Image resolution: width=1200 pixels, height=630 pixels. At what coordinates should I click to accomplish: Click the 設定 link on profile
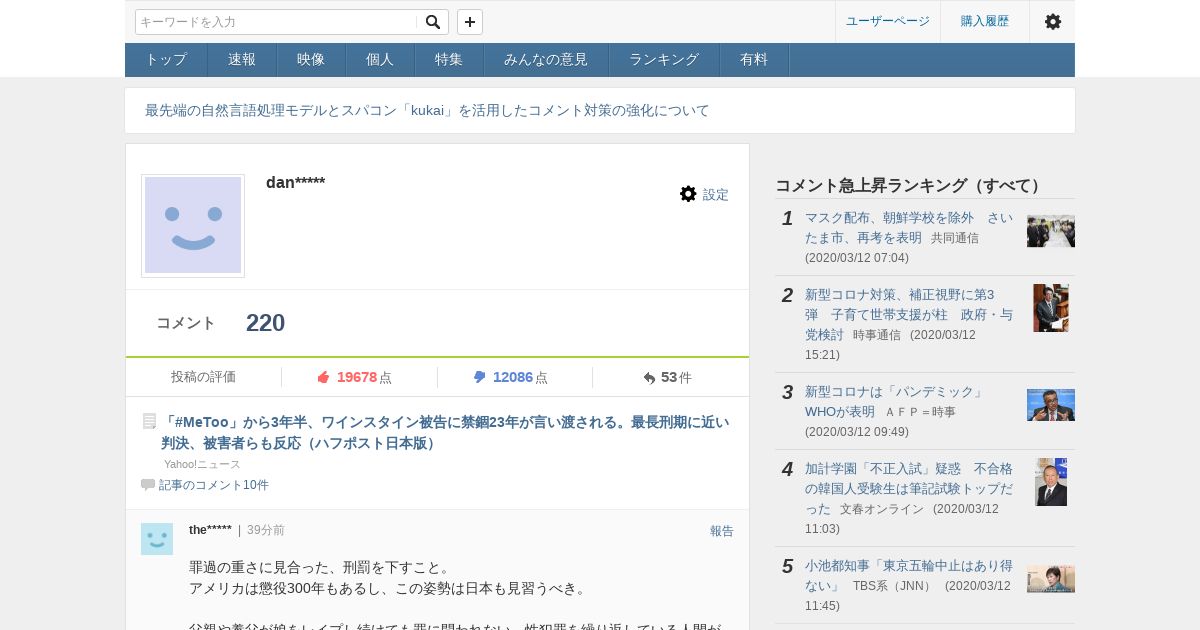[716, 195]
